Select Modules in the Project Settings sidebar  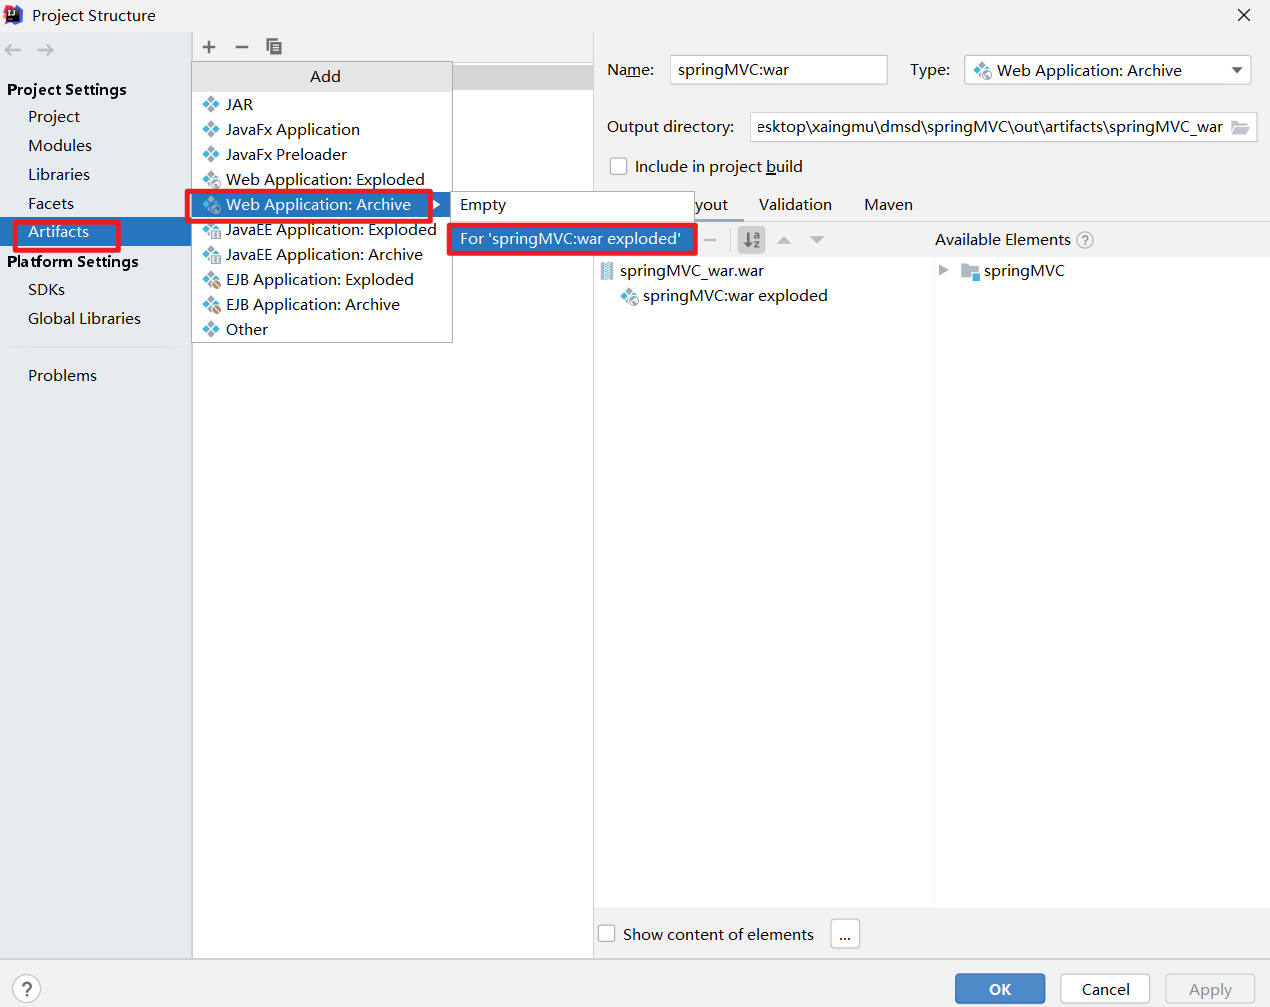tap(60, 145)
